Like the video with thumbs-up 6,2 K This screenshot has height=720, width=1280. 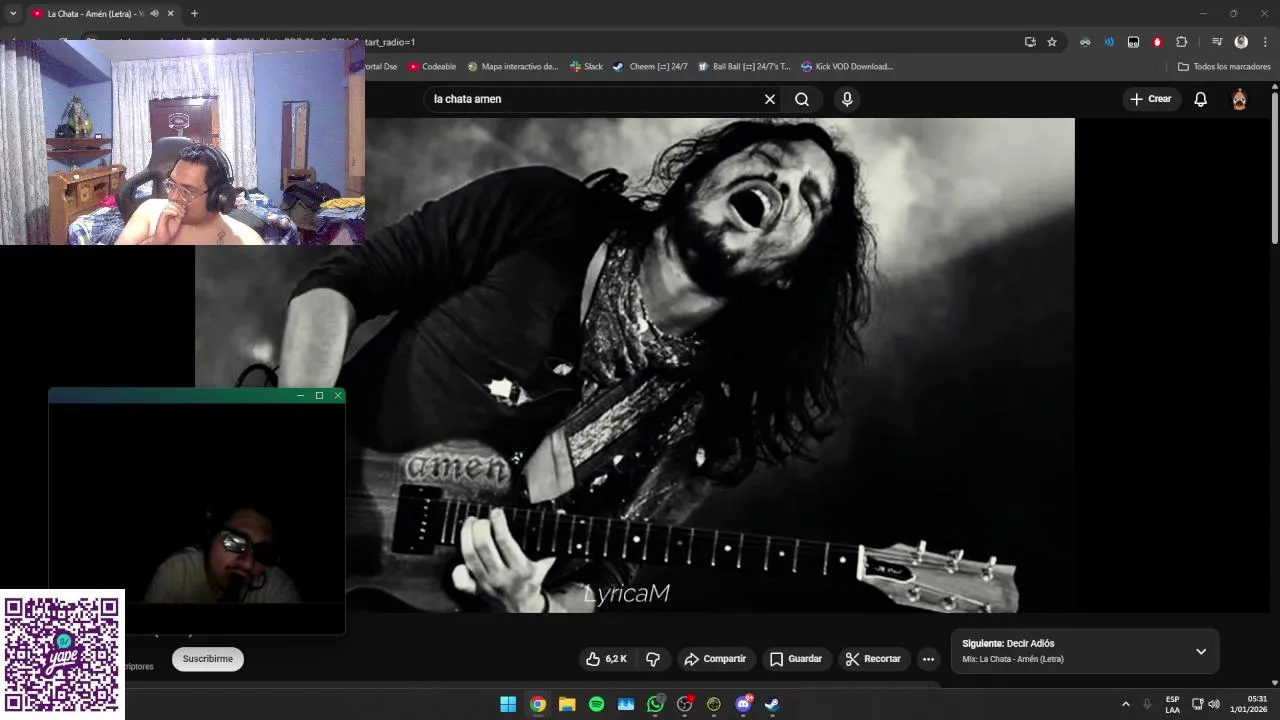(606, 659)
